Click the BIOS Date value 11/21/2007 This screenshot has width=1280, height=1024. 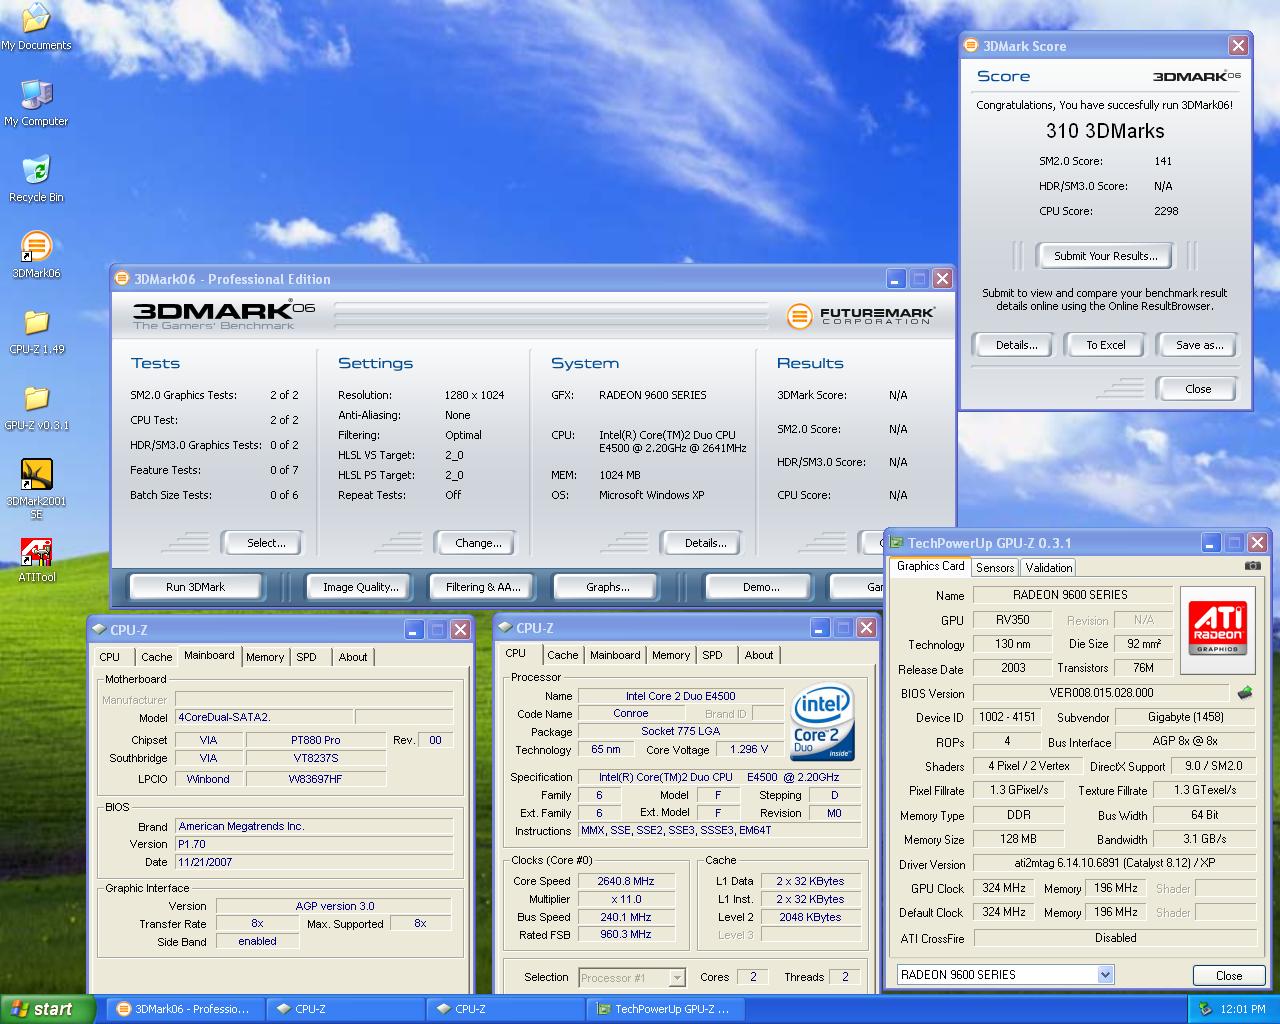(x=314, y=862)
